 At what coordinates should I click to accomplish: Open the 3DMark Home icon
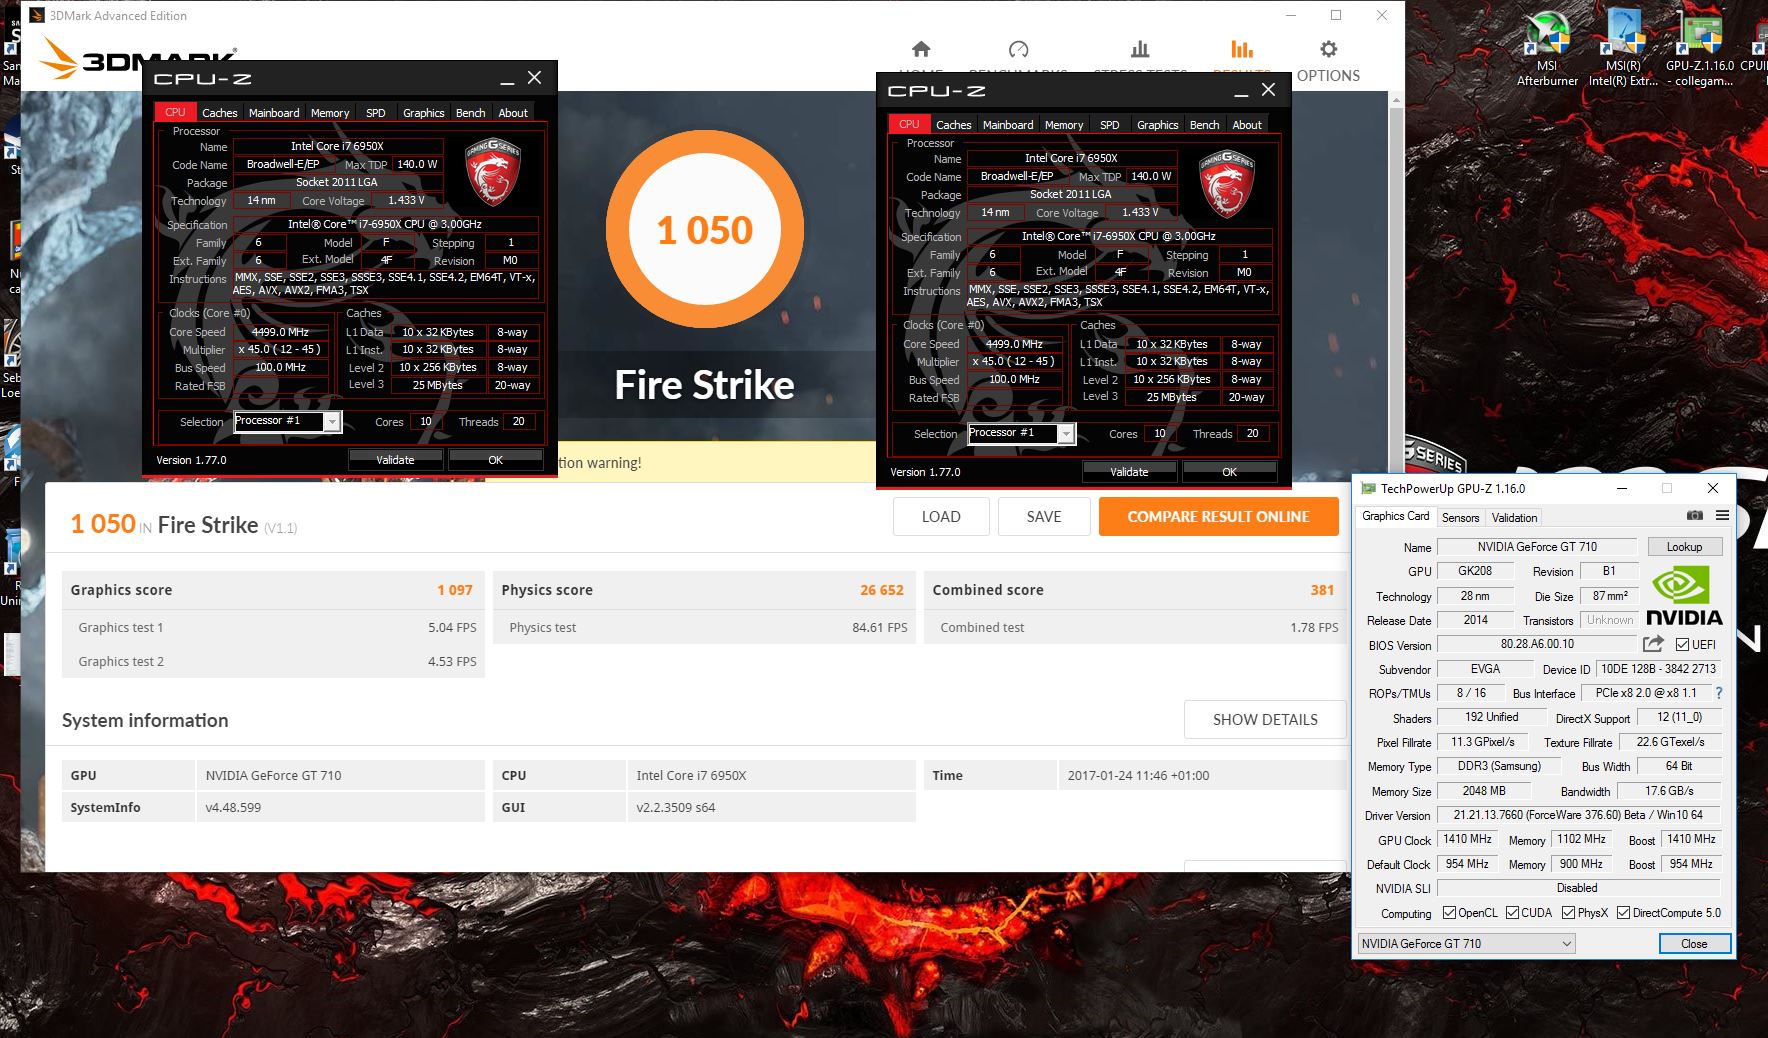pyautogui.click(x=921, y=49)
